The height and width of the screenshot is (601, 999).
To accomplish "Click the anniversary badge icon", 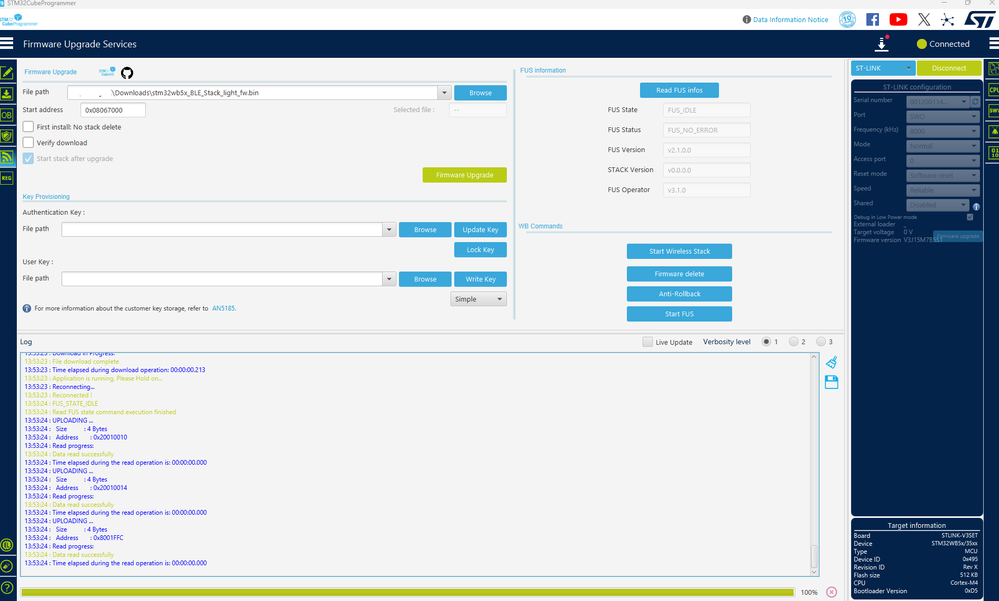I will (847, 19).
